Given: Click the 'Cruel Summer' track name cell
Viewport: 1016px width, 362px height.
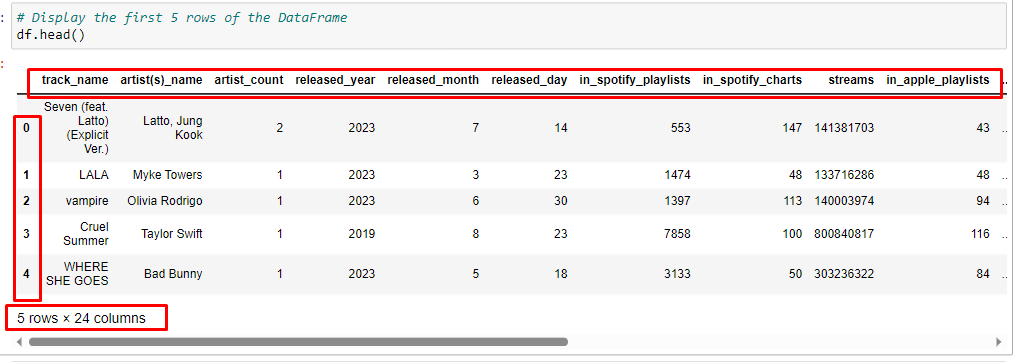Looking at the screenshot, I should point(87,234).
